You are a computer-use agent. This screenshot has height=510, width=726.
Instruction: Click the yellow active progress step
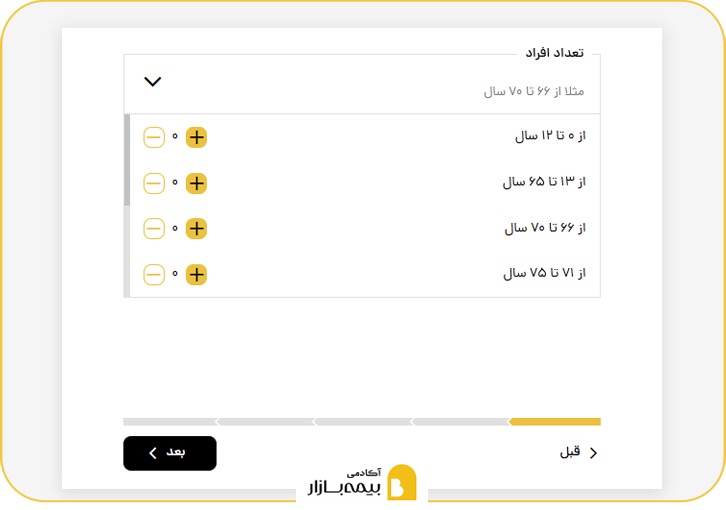click(555, 421)
